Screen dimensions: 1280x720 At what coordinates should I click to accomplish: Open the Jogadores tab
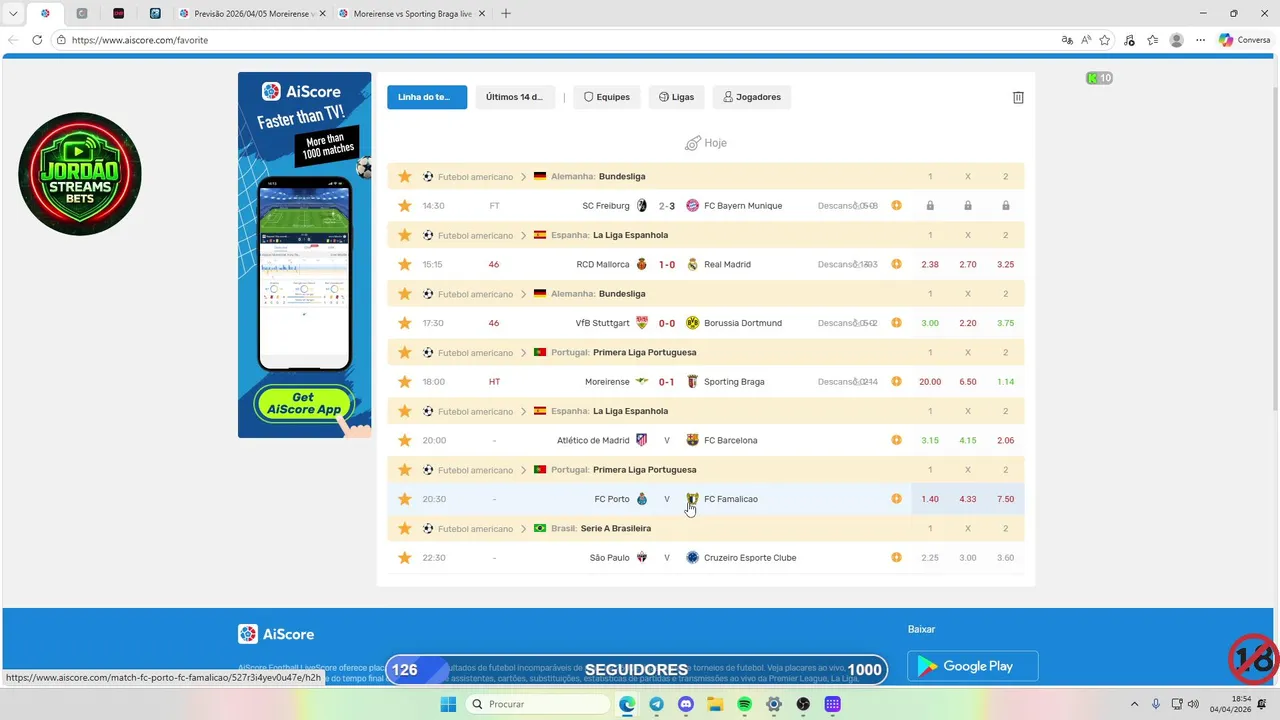752,97
